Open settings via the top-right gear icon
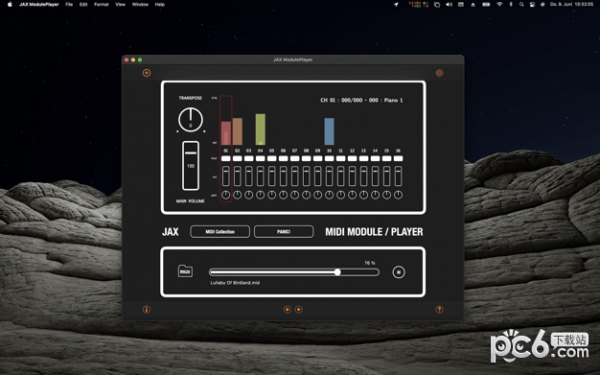The height and width of the screenshot is (375, 600). (439, 73)
